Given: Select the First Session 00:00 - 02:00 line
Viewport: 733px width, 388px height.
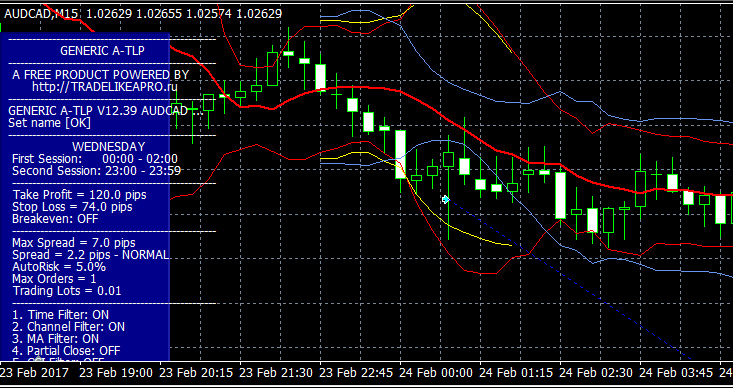Looking at the screenshot, I should [x=95, y=159].
